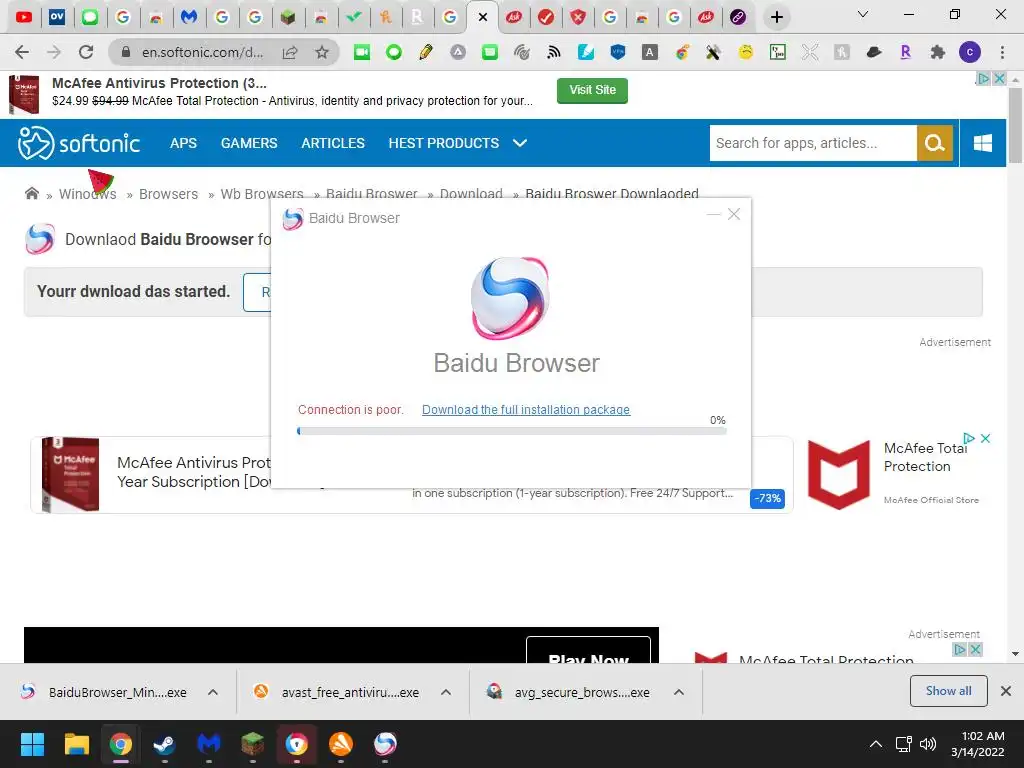Image resolution: width=1024 pixels, height=768 pixels.
Task: Open the Malwarebytes tab with blue M icon
Action: (x=189, y=17)
